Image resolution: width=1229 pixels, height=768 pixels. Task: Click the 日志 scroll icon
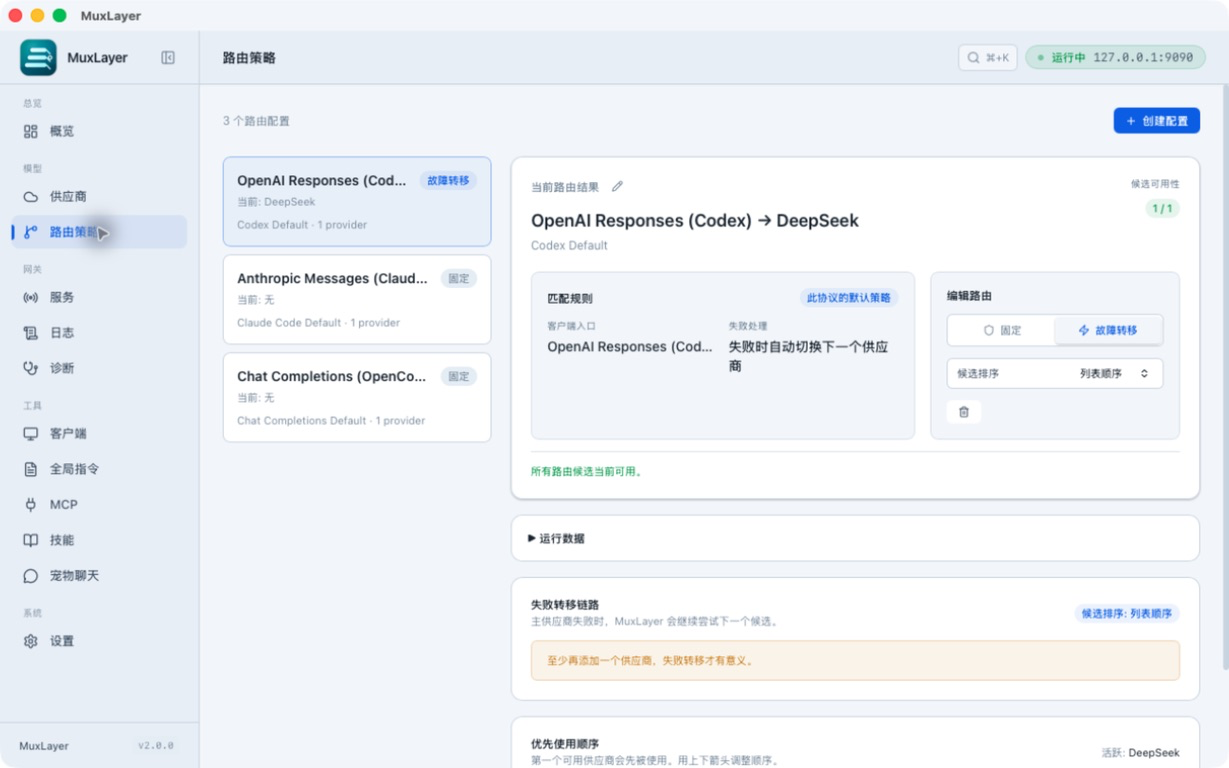[x=31, y=333]
